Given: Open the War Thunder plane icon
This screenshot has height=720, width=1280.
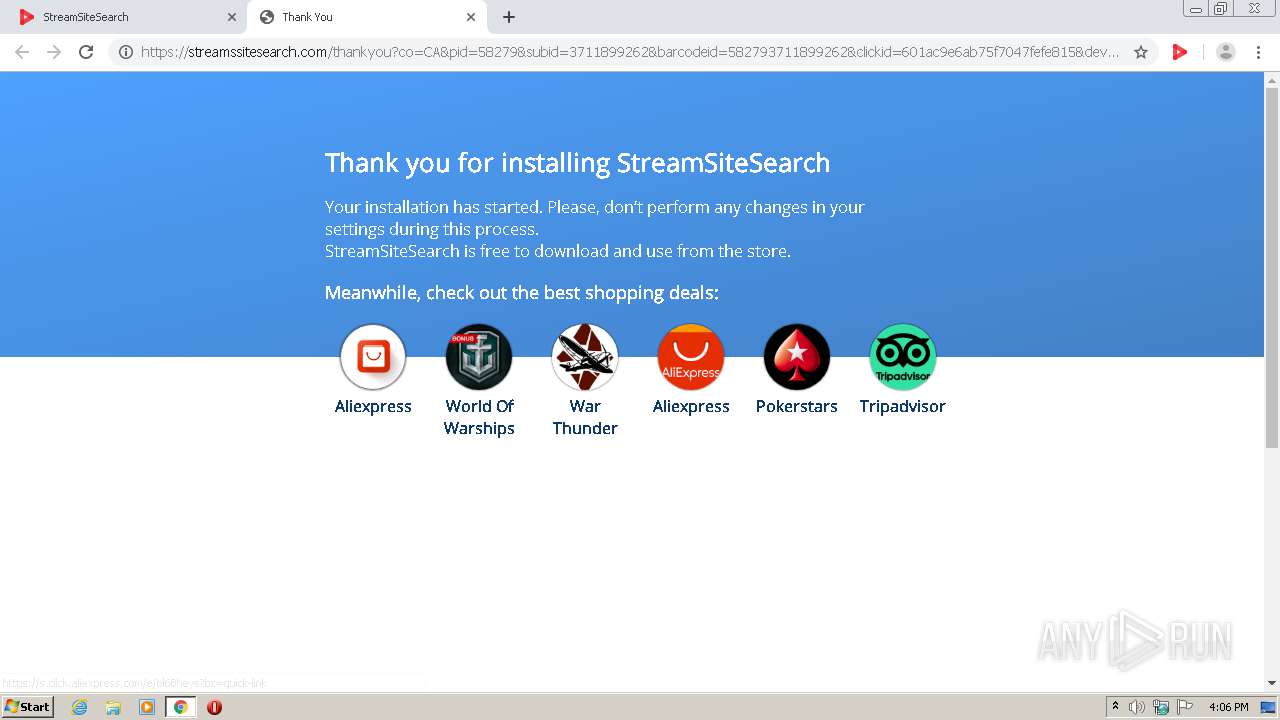Looking at the screenshot, I should pos(585,357).
